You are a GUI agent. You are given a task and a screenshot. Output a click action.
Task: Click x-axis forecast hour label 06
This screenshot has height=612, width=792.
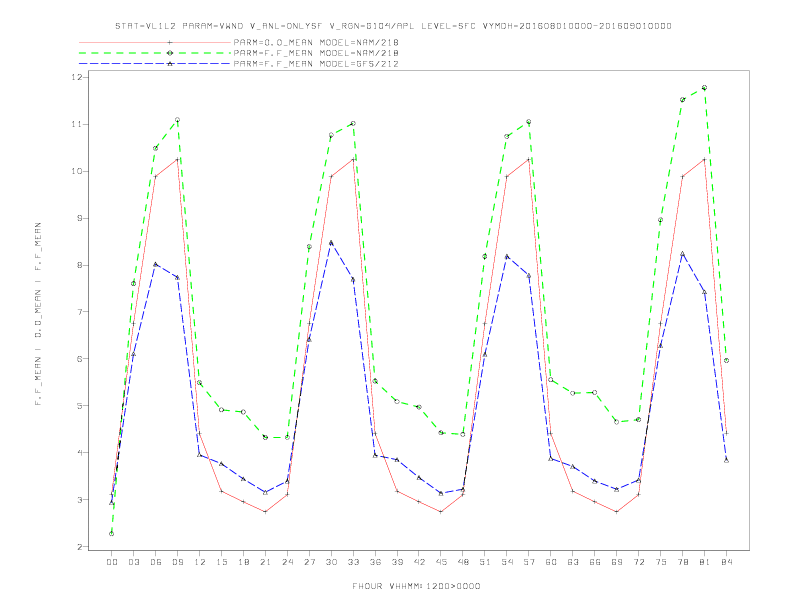click(x=156, y=562)
